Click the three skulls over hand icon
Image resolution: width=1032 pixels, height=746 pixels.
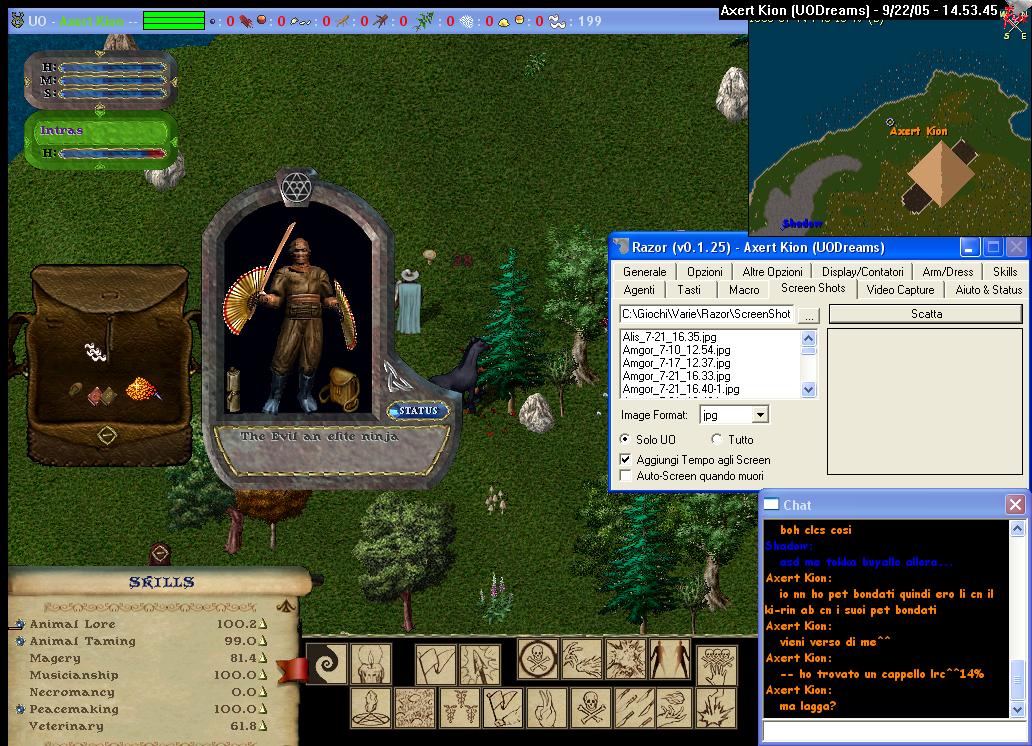717,666
